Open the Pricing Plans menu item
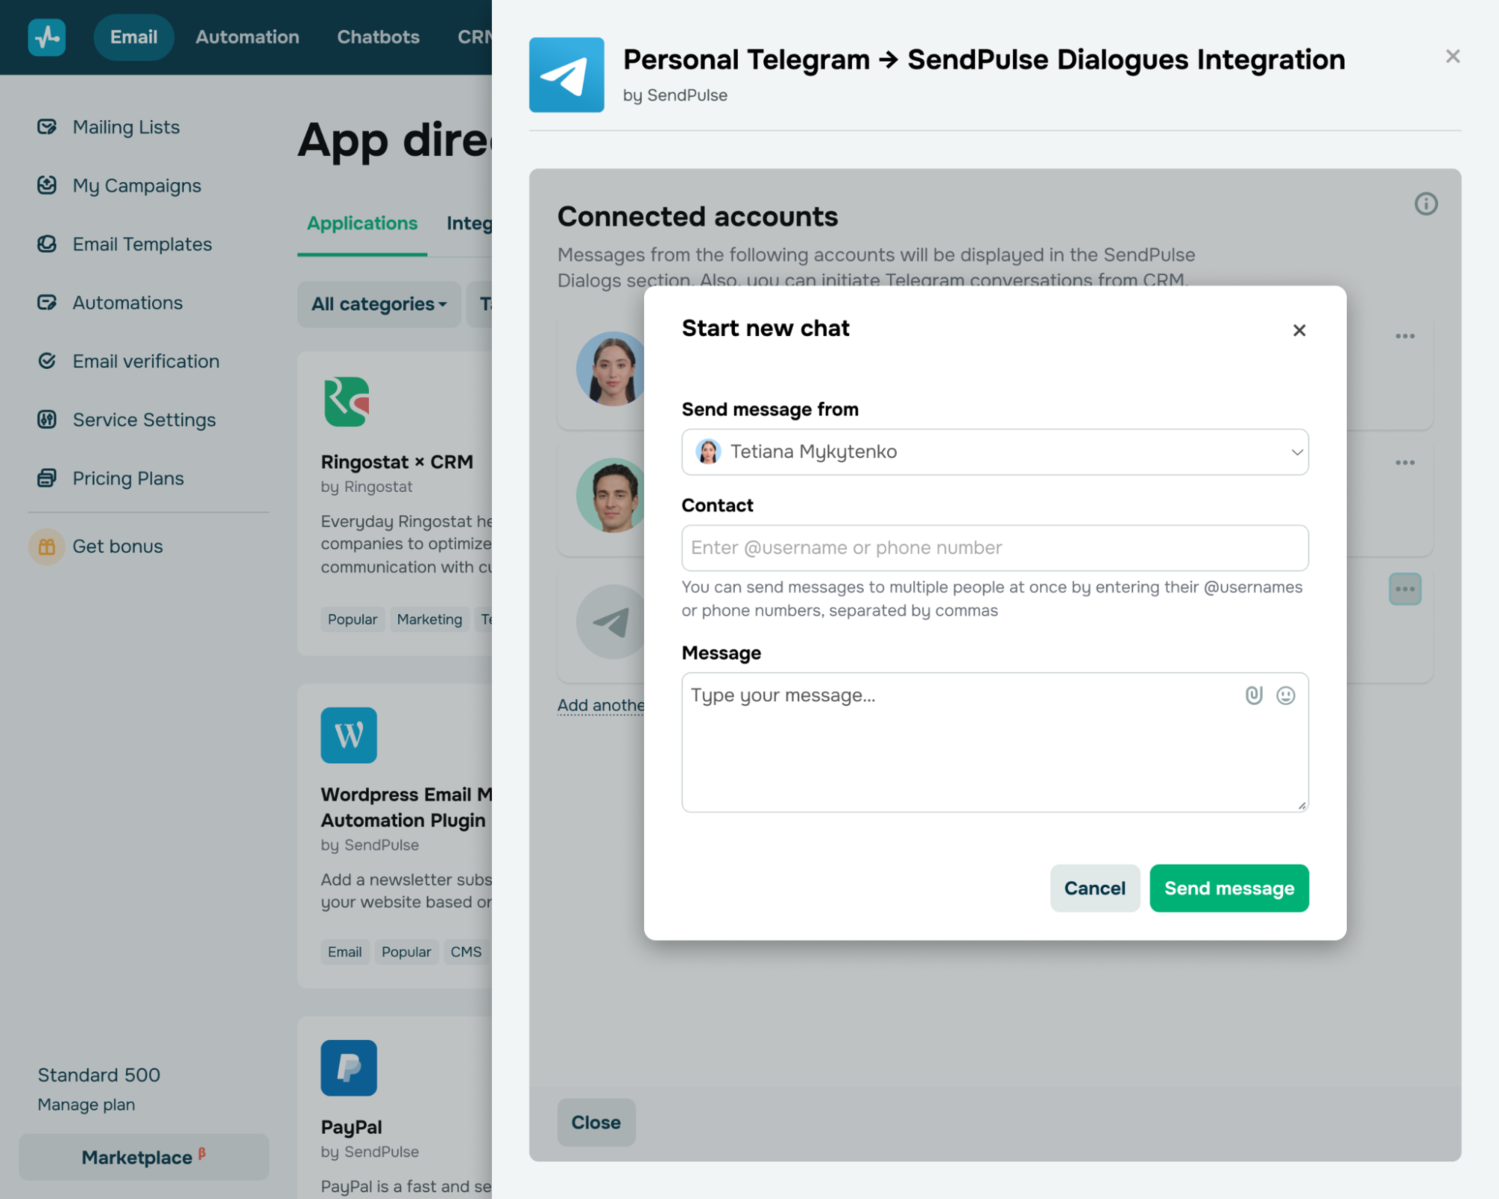The image size is (1499, 1199). [128, 478]
